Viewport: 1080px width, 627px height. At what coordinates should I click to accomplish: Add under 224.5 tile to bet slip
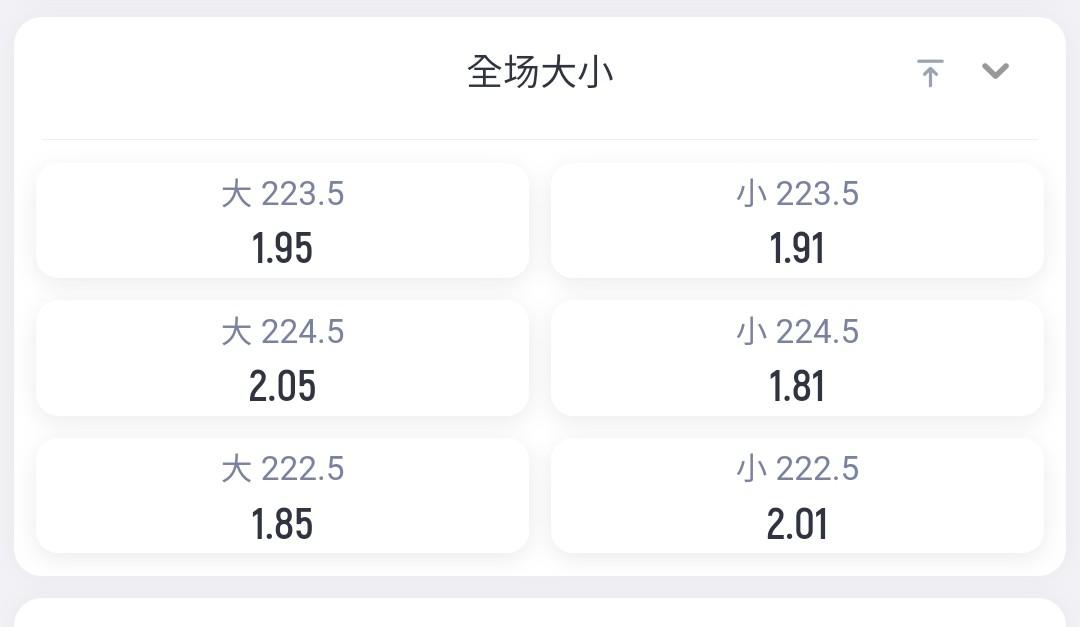(x=797, y=358)
